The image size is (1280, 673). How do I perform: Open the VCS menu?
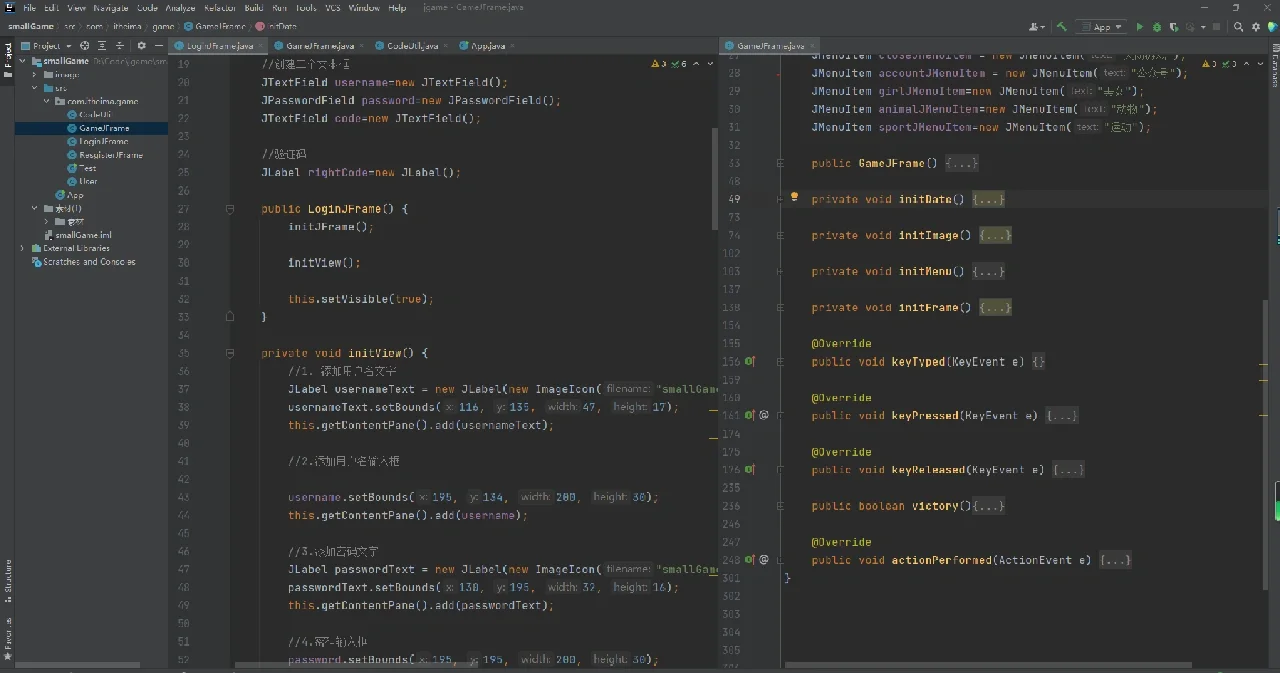(332, 8)
